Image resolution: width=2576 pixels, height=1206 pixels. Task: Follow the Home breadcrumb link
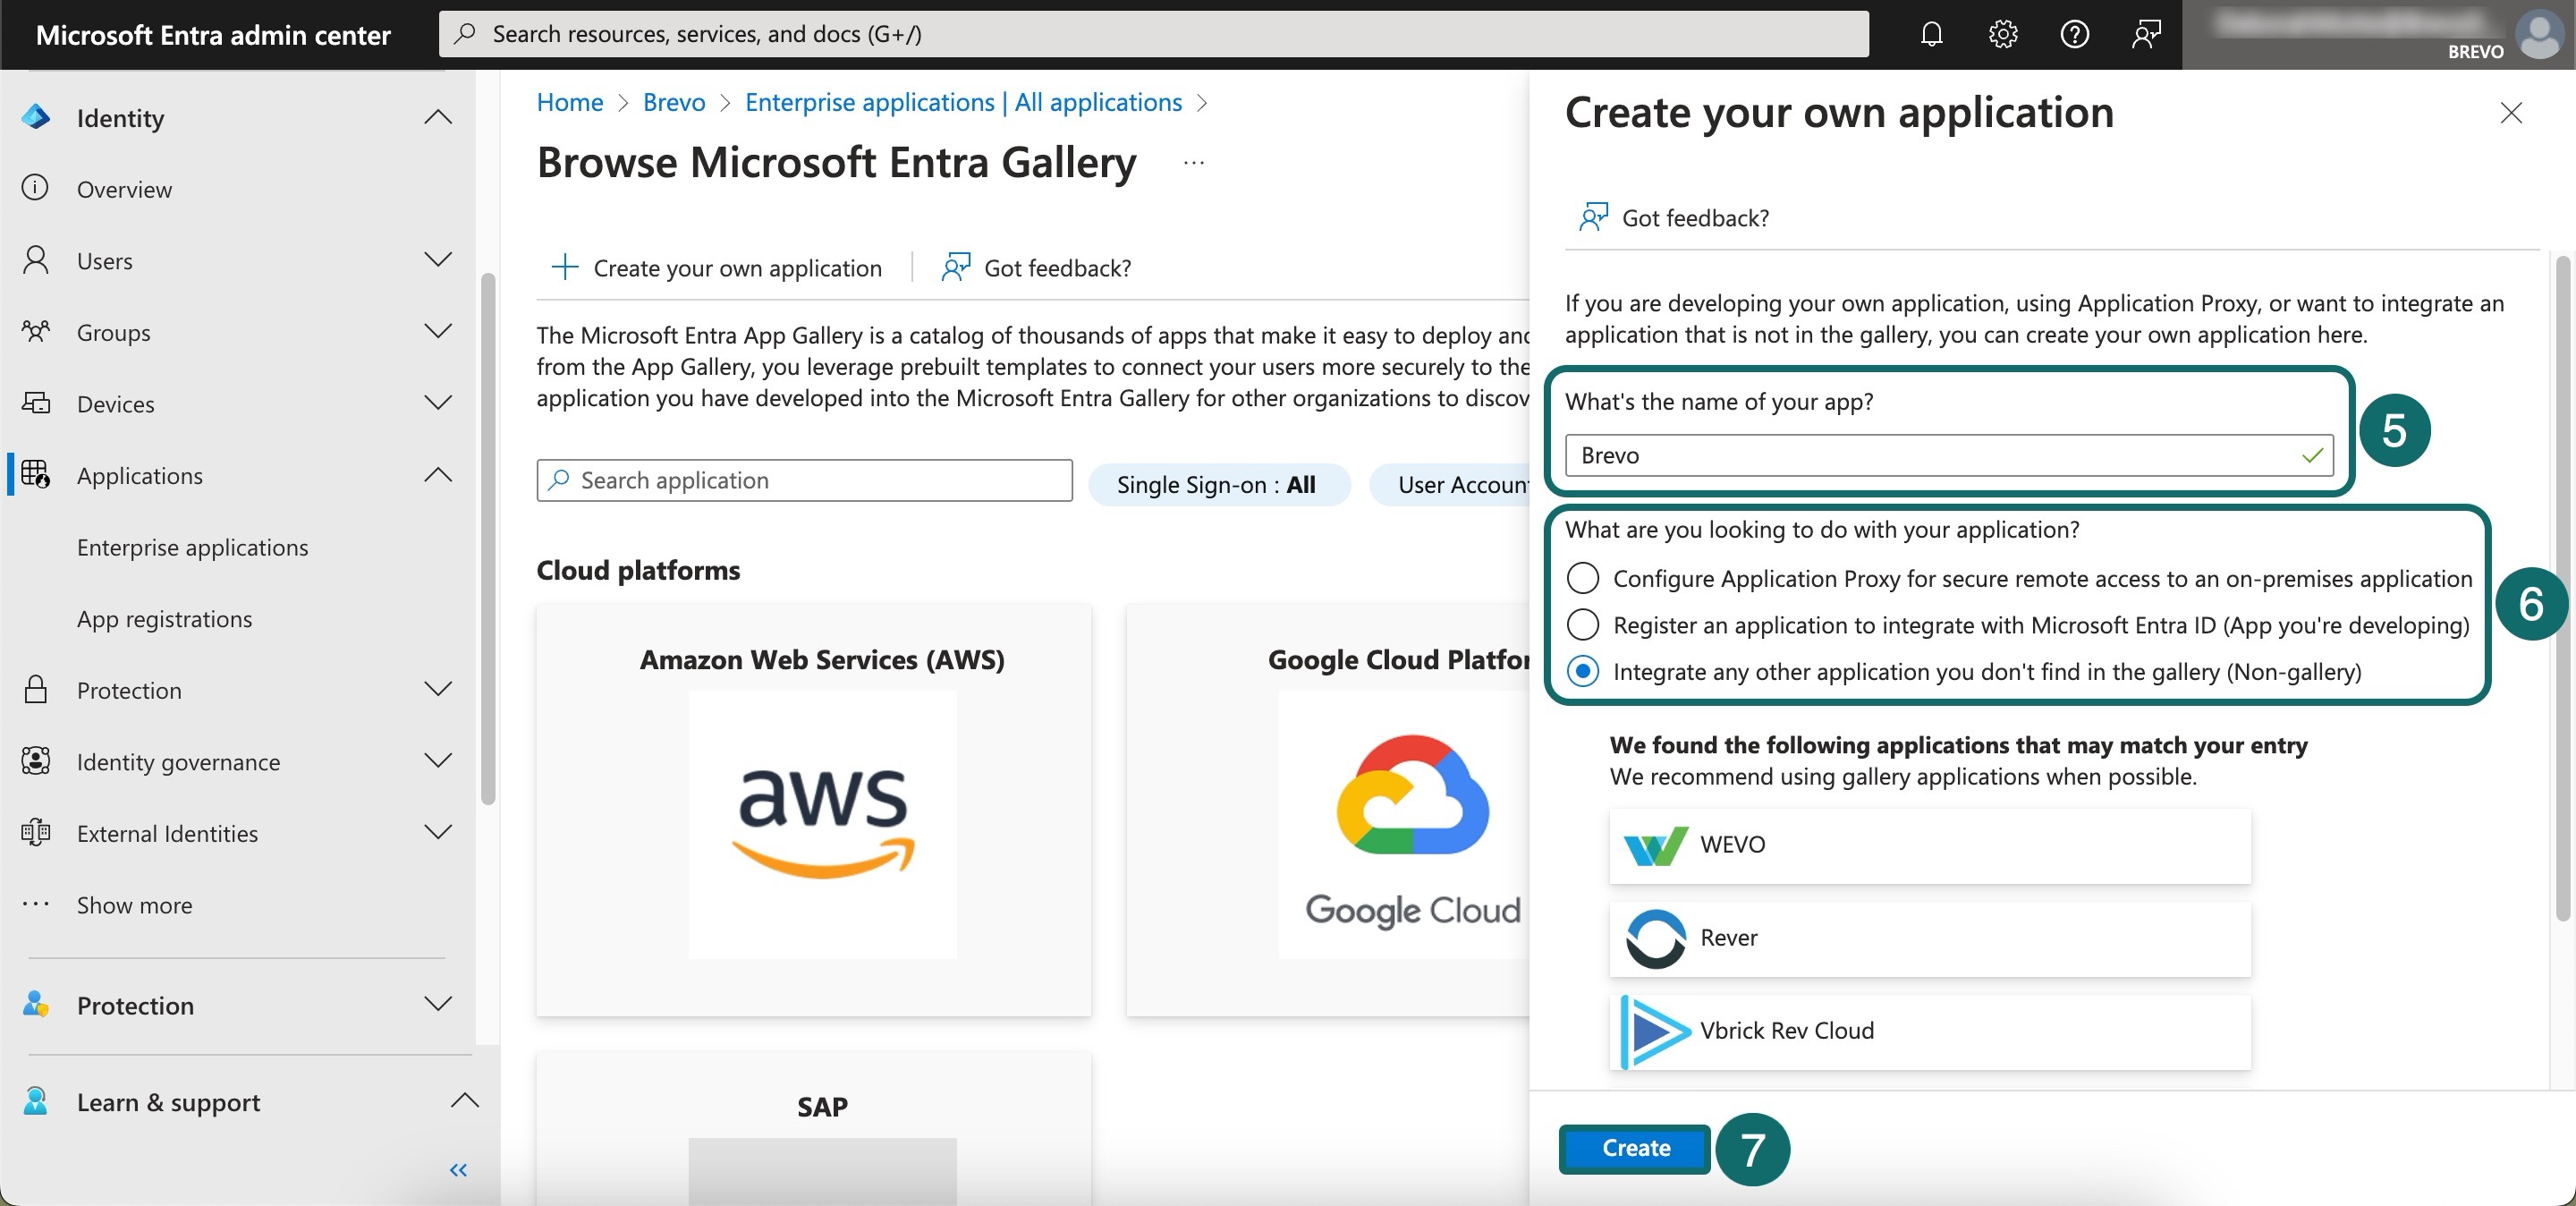[568, 102]
